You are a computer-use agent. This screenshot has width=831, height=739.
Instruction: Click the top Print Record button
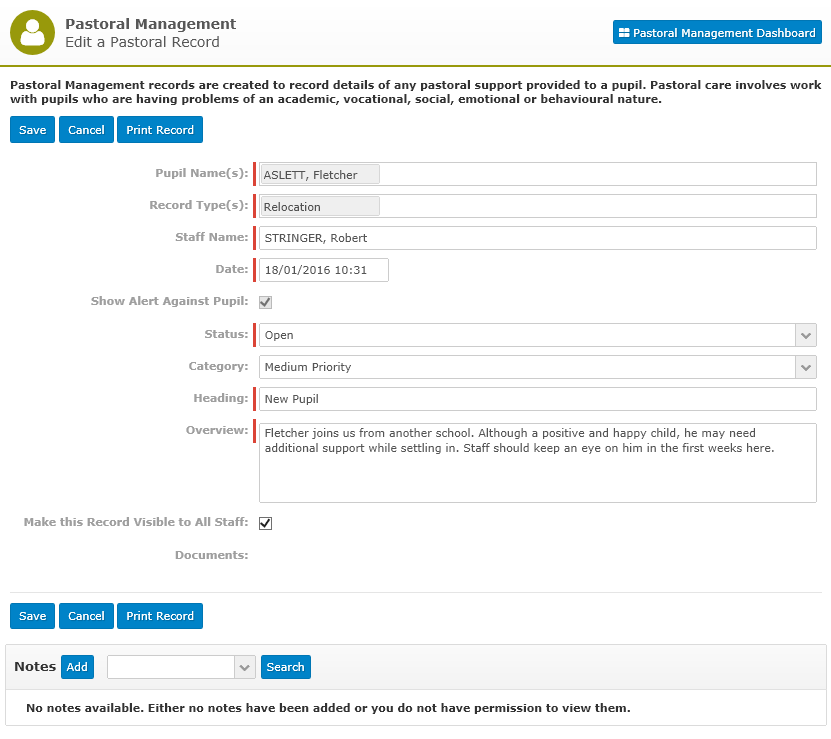point(160,130)
